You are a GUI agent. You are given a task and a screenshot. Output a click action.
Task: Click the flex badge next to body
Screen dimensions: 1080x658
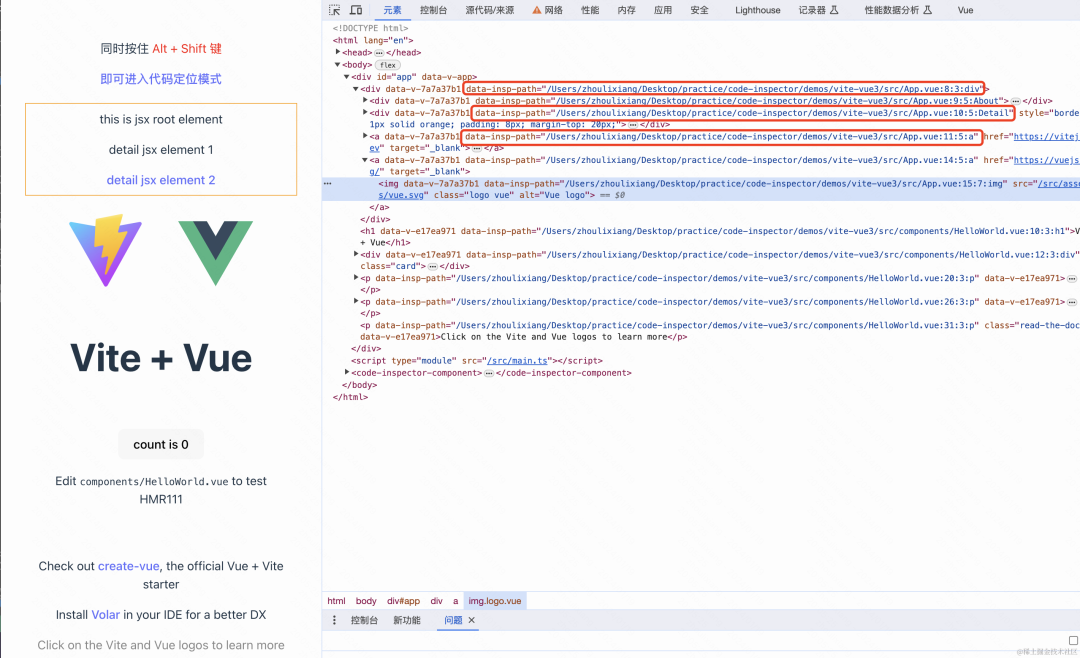click(x=387, y=65)
